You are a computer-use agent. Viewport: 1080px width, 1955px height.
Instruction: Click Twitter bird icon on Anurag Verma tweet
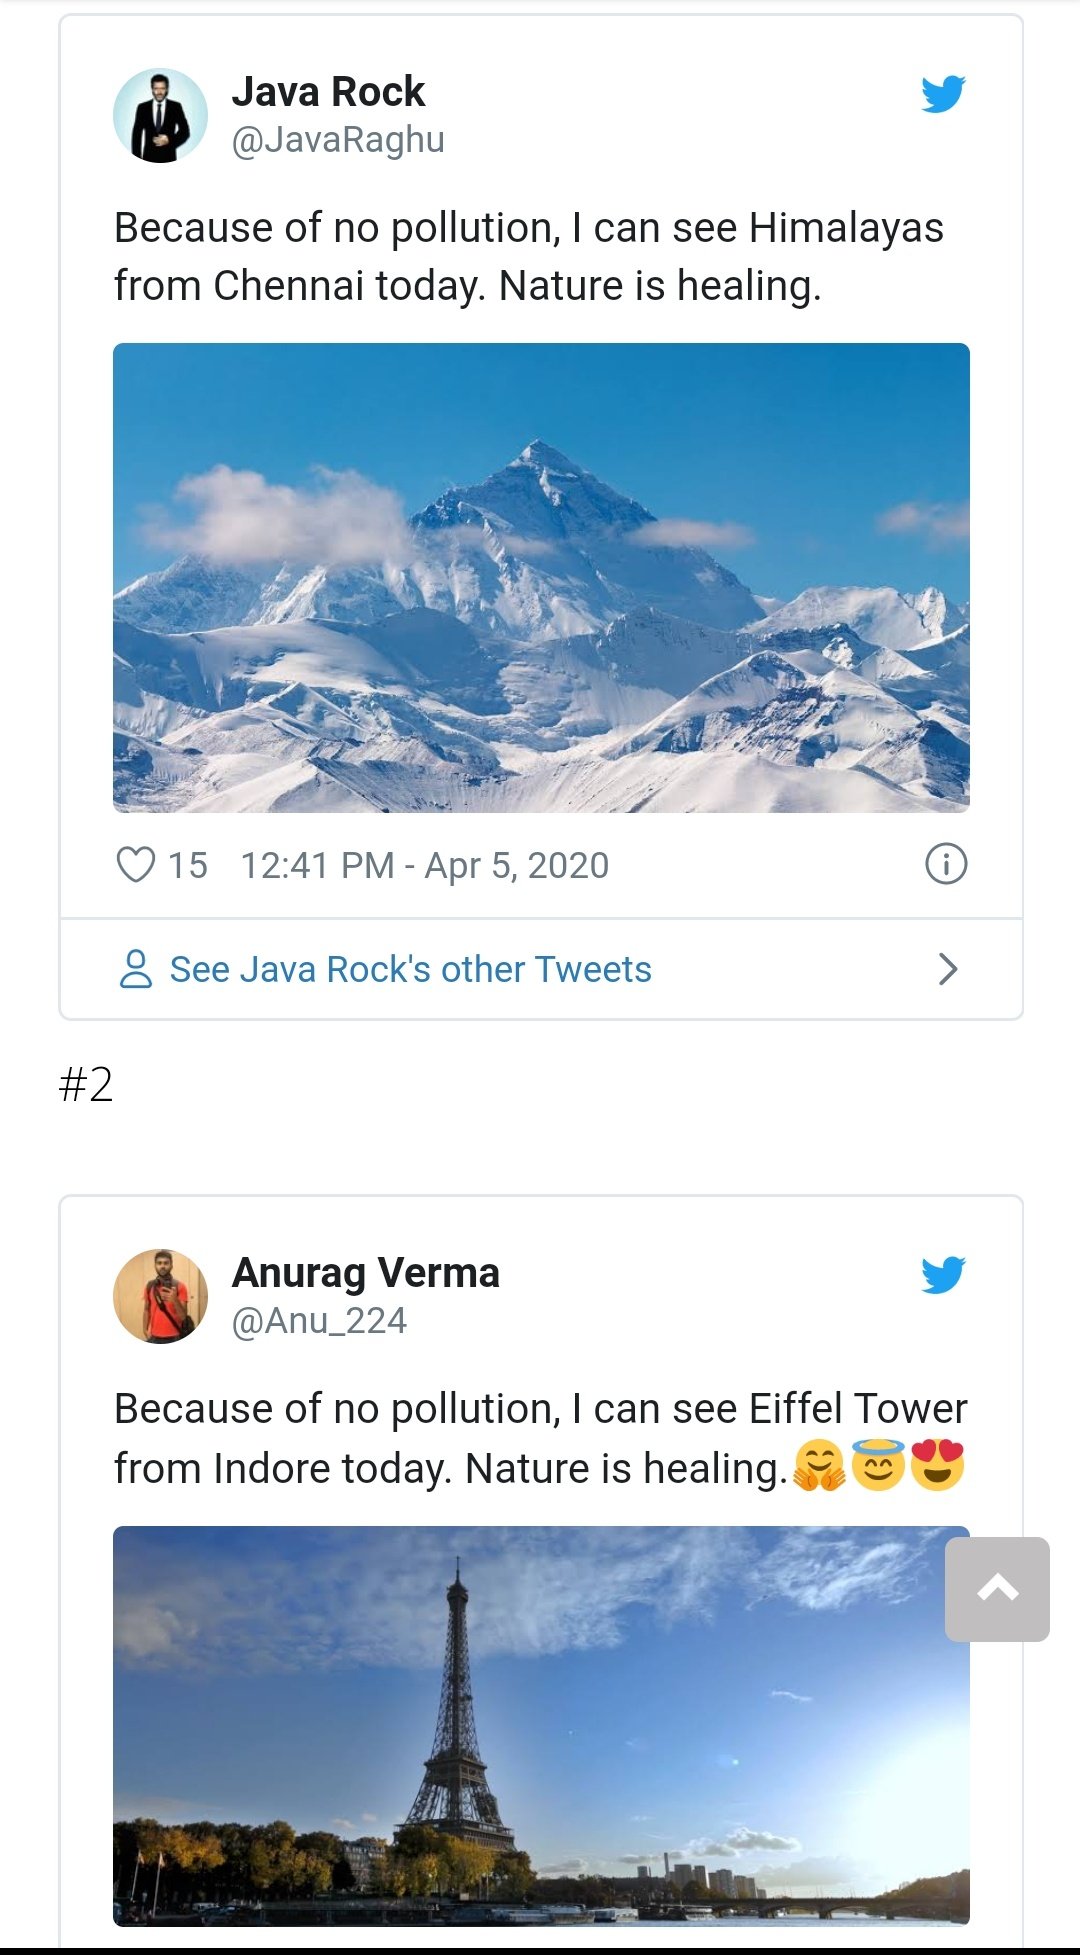tap(943, 1275)
